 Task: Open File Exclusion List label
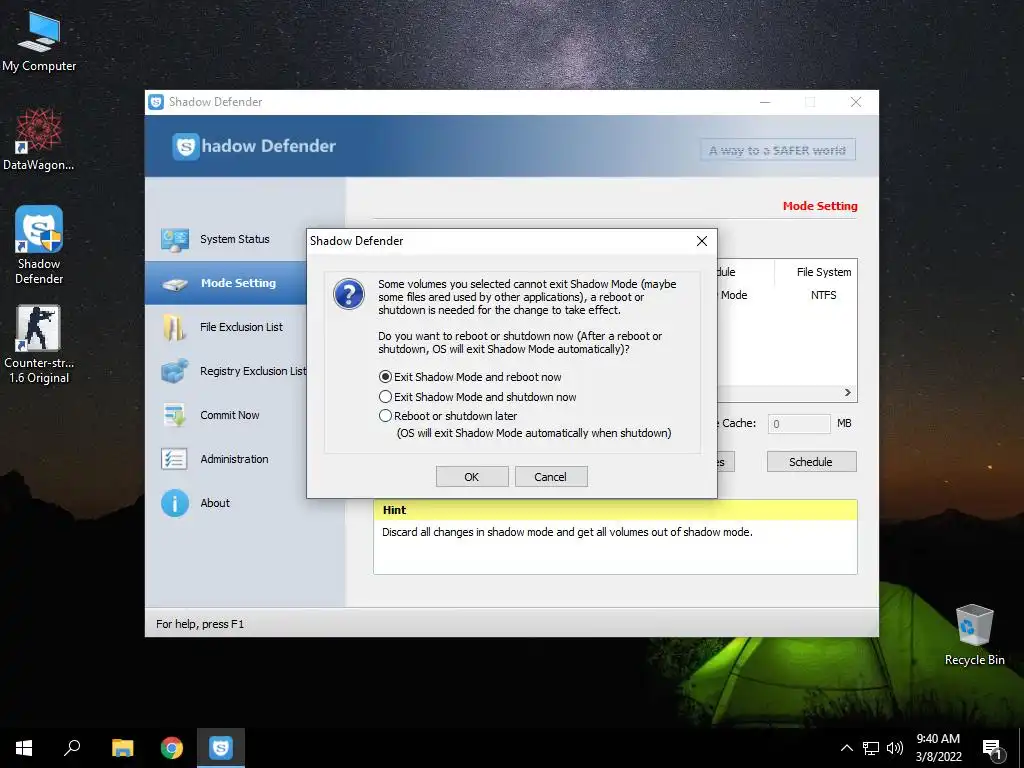pos(242,327)
